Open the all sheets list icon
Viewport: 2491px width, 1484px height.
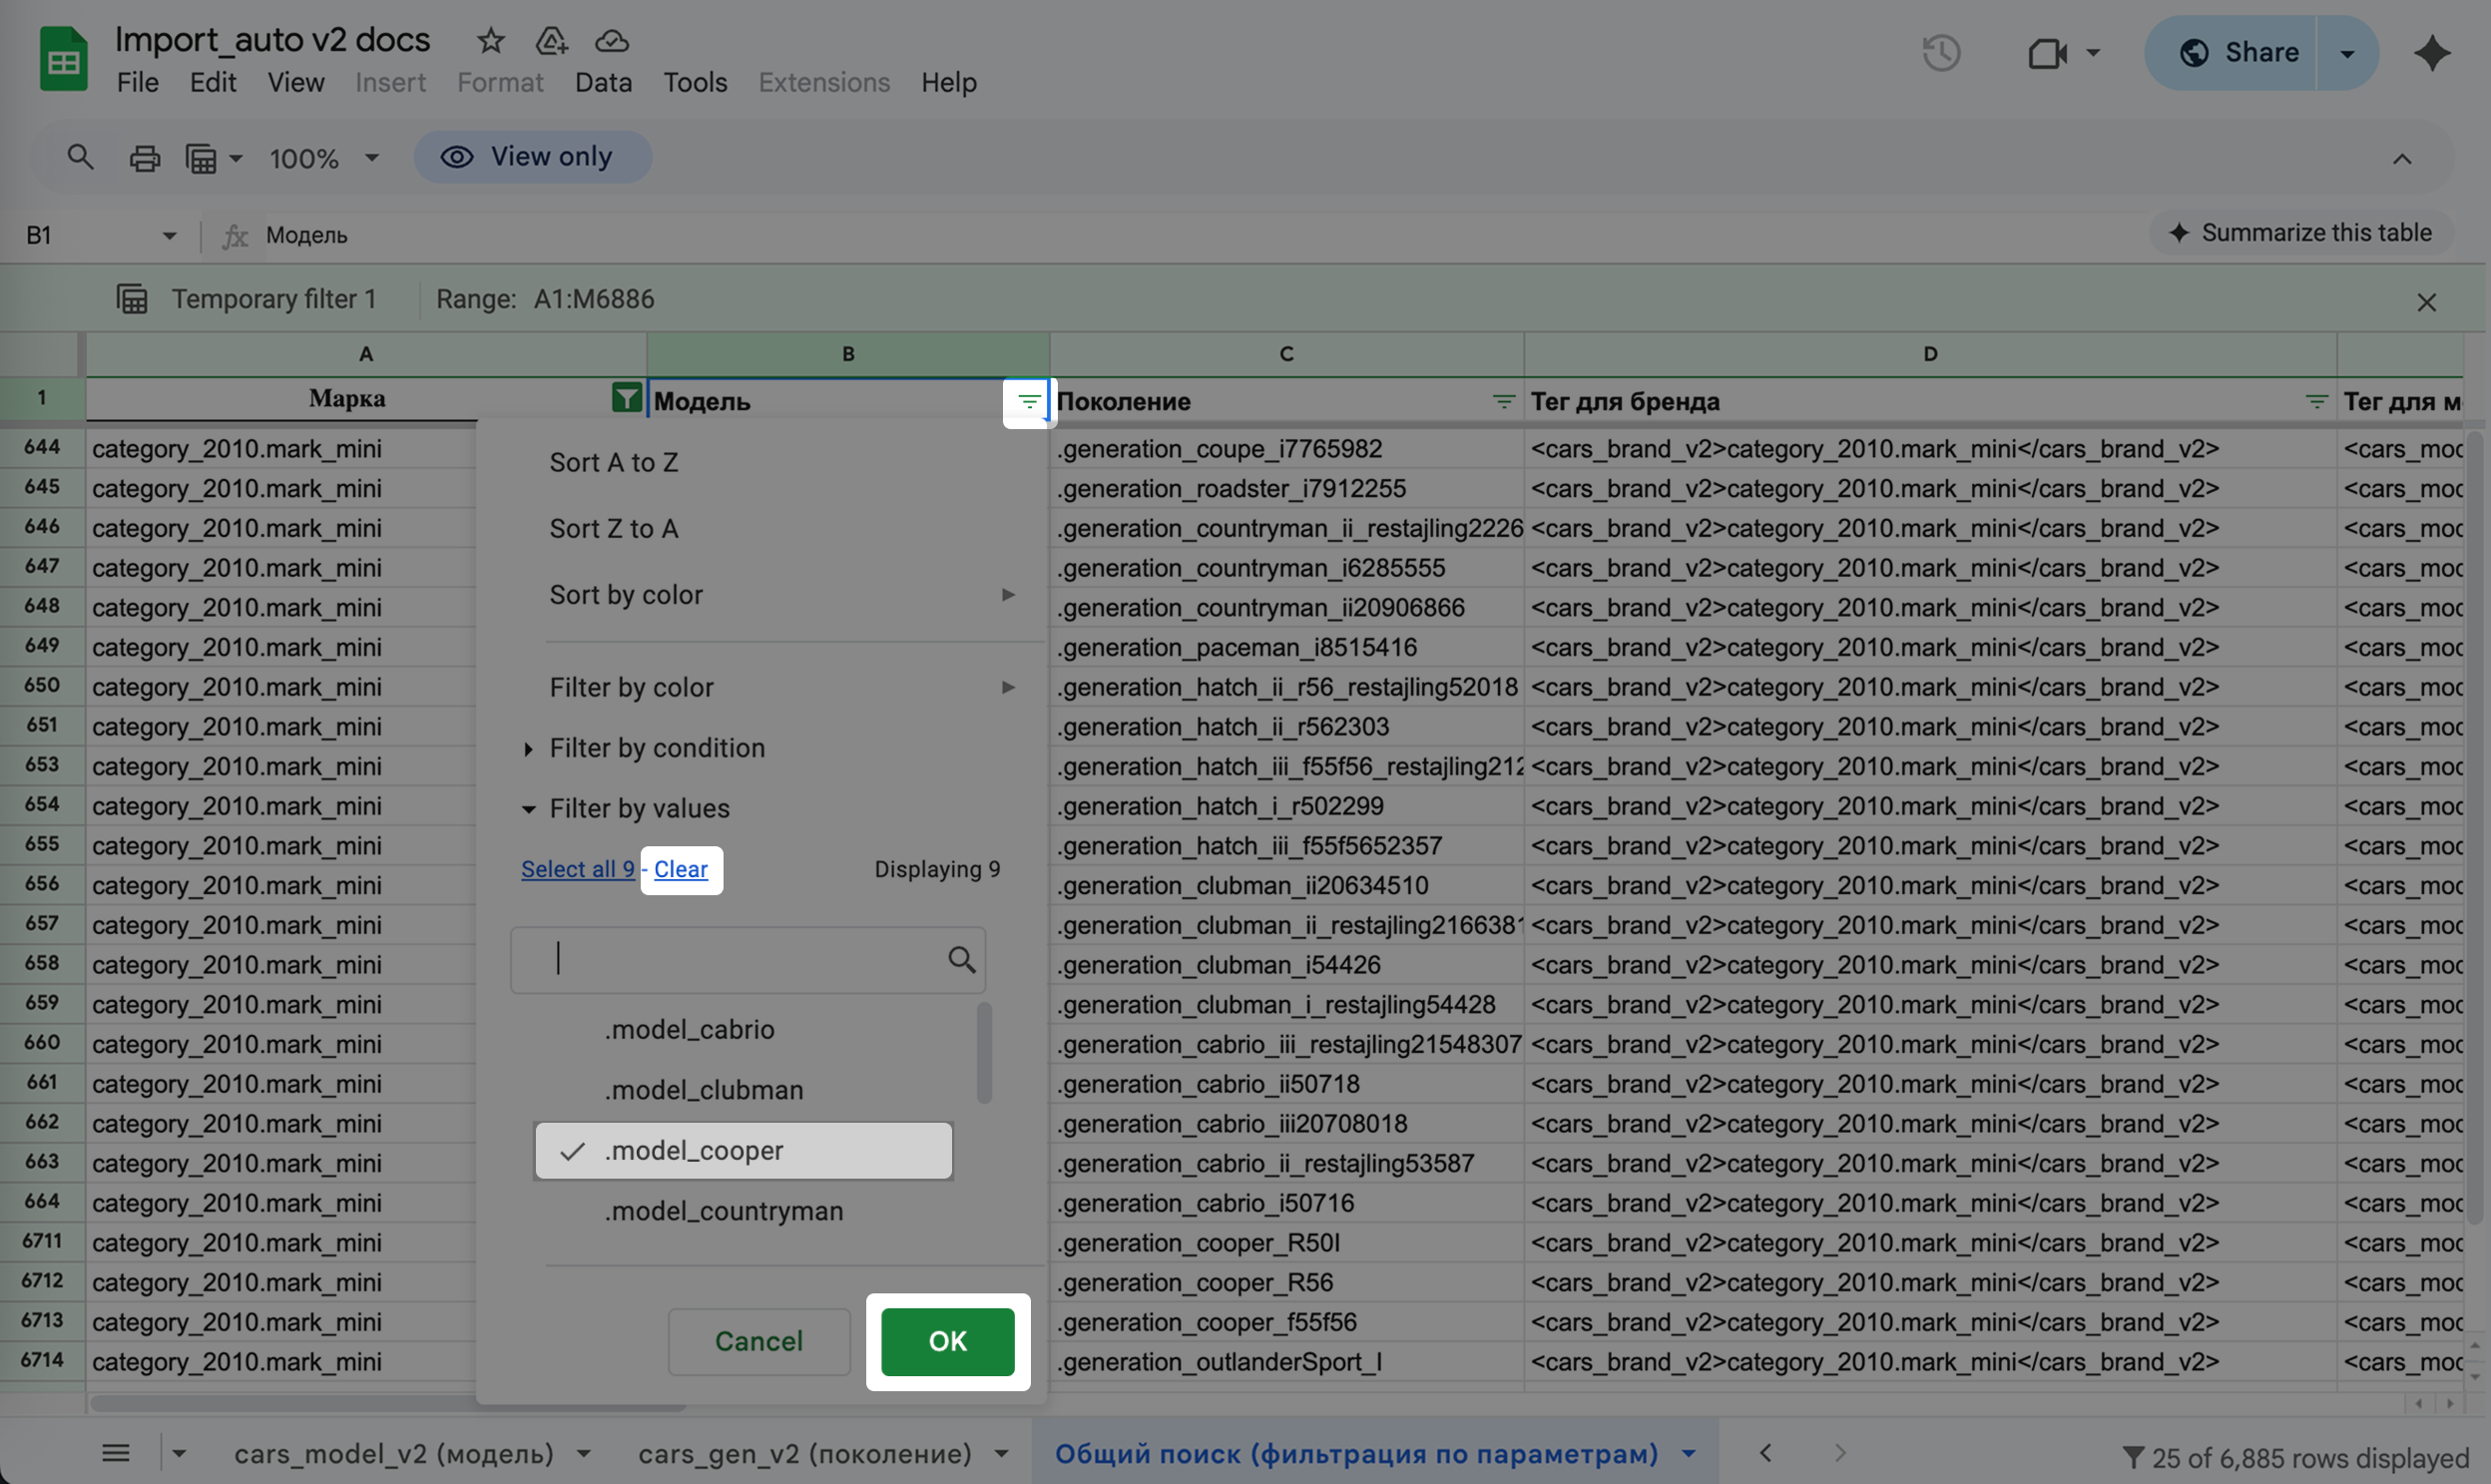(116, 1453)
